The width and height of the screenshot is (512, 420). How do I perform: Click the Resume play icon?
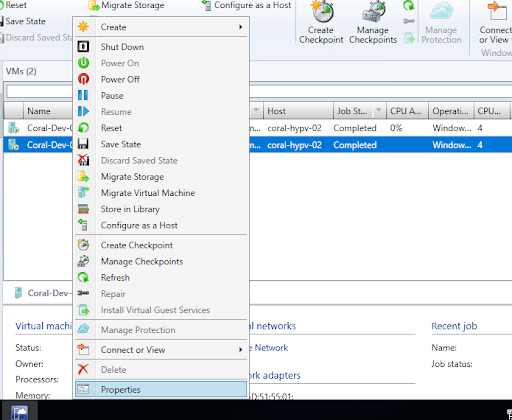(83, 111)
